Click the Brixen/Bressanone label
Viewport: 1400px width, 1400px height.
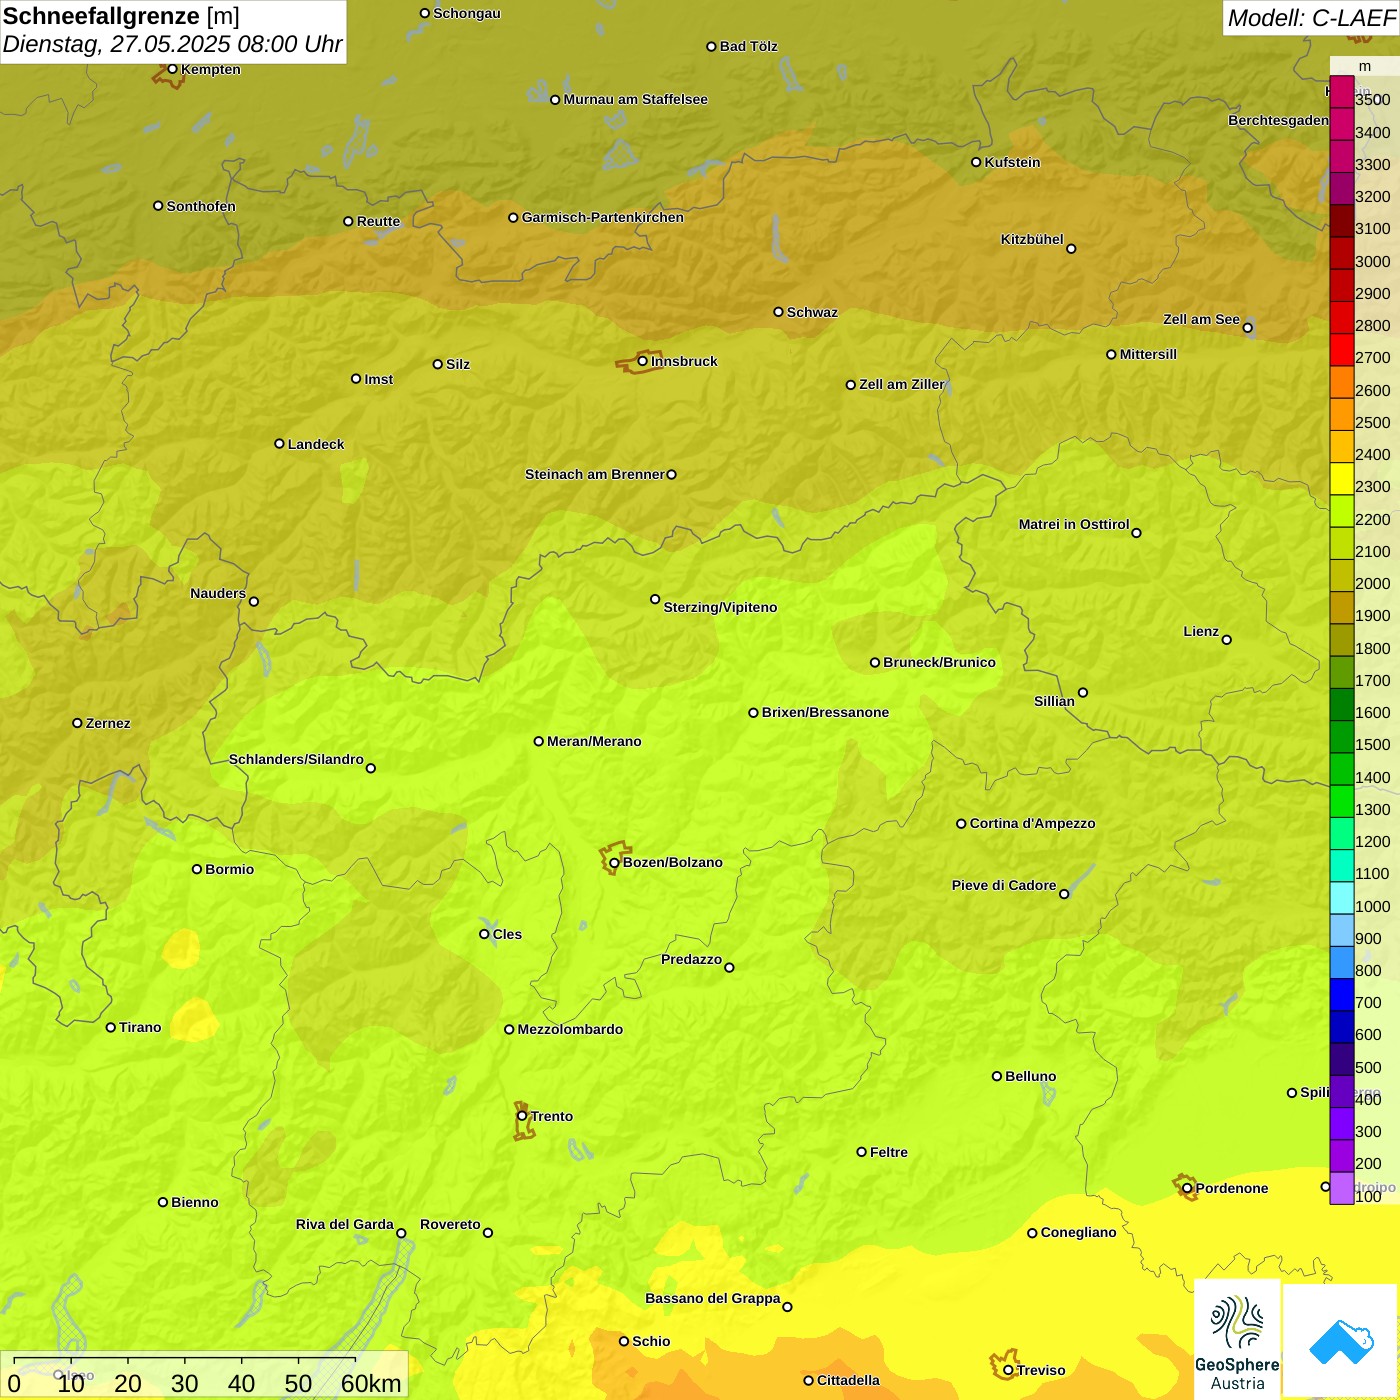click(825, 712)
